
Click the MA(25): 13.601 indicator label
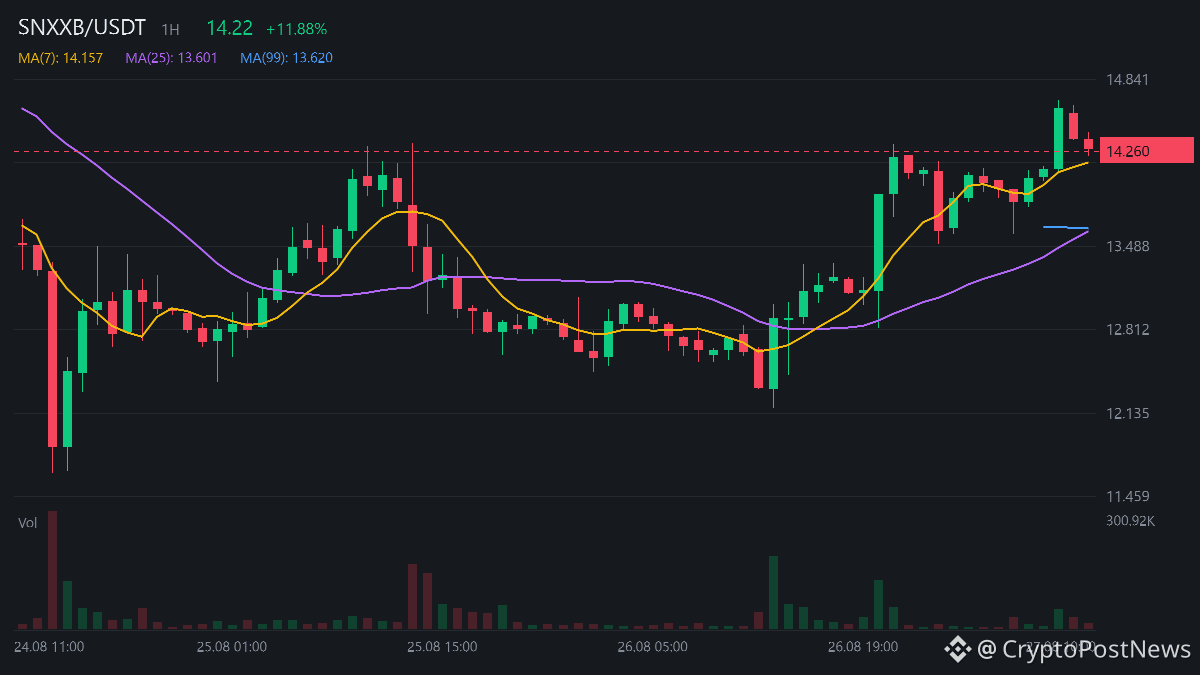172,58
